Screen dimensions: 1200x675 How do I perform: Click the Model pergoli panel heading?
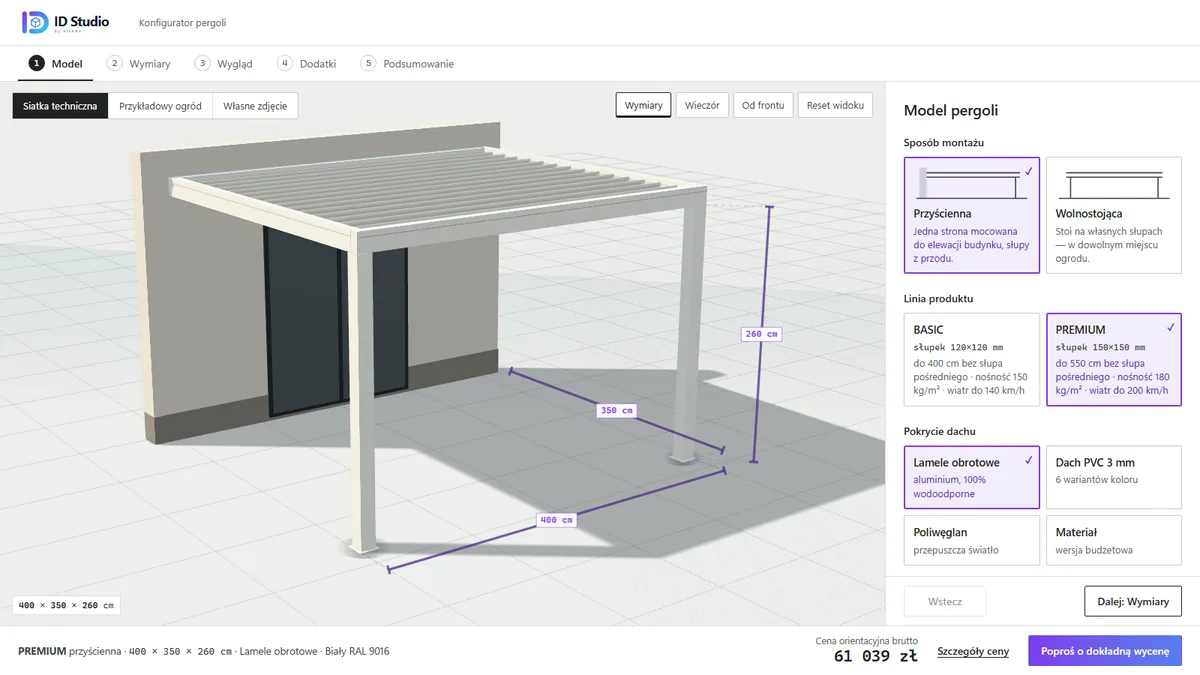[x=951, y=111]
